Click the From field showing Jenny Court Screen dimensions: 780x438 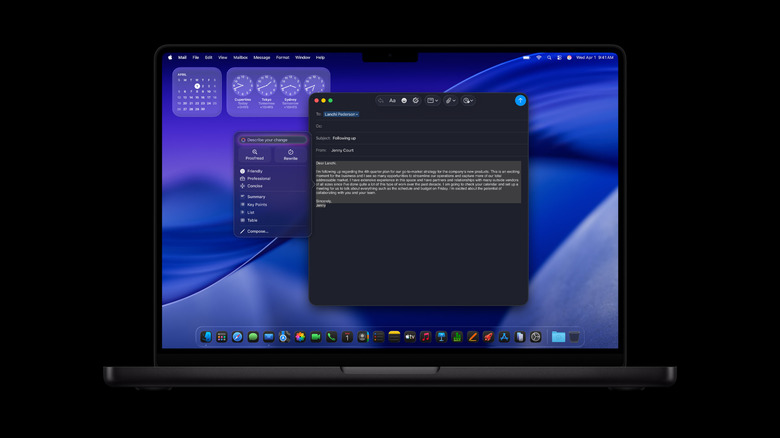point(418,150)
